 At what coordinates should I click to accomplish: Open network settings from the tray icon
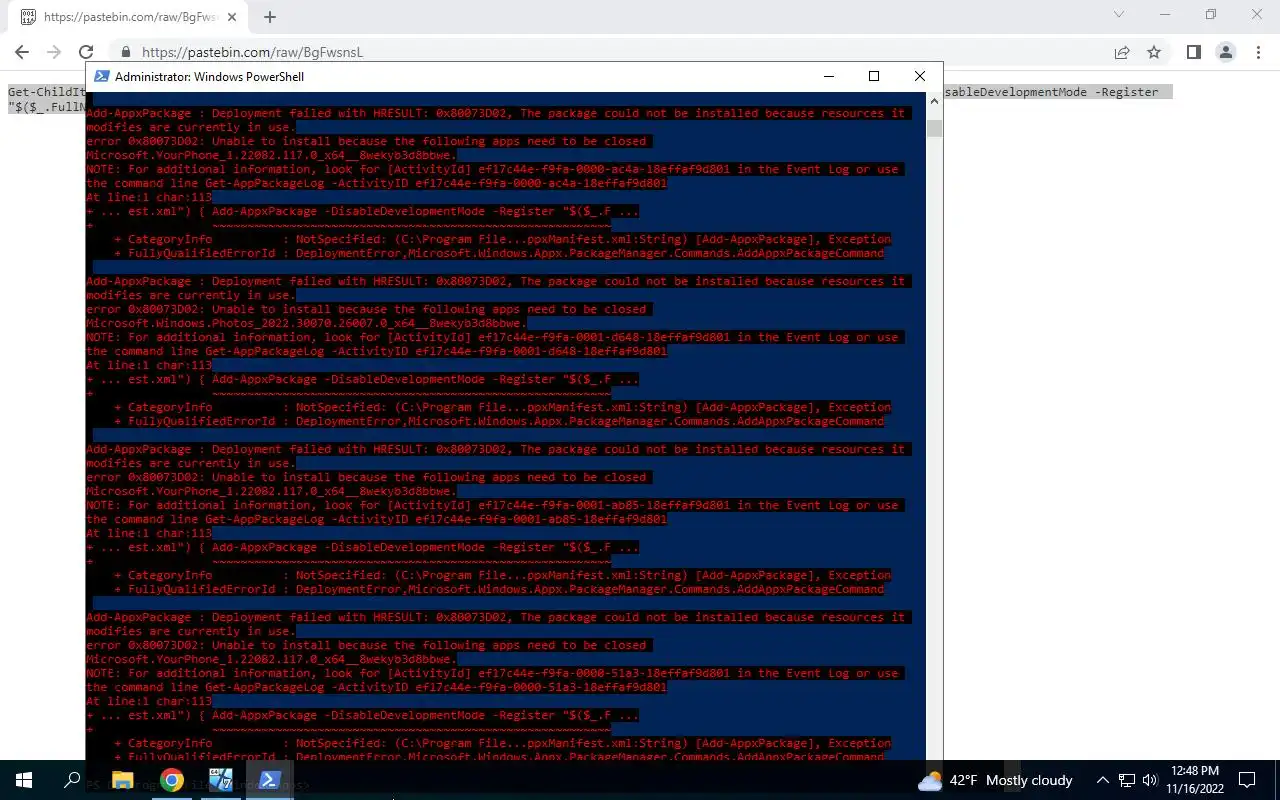[1127, 780]
